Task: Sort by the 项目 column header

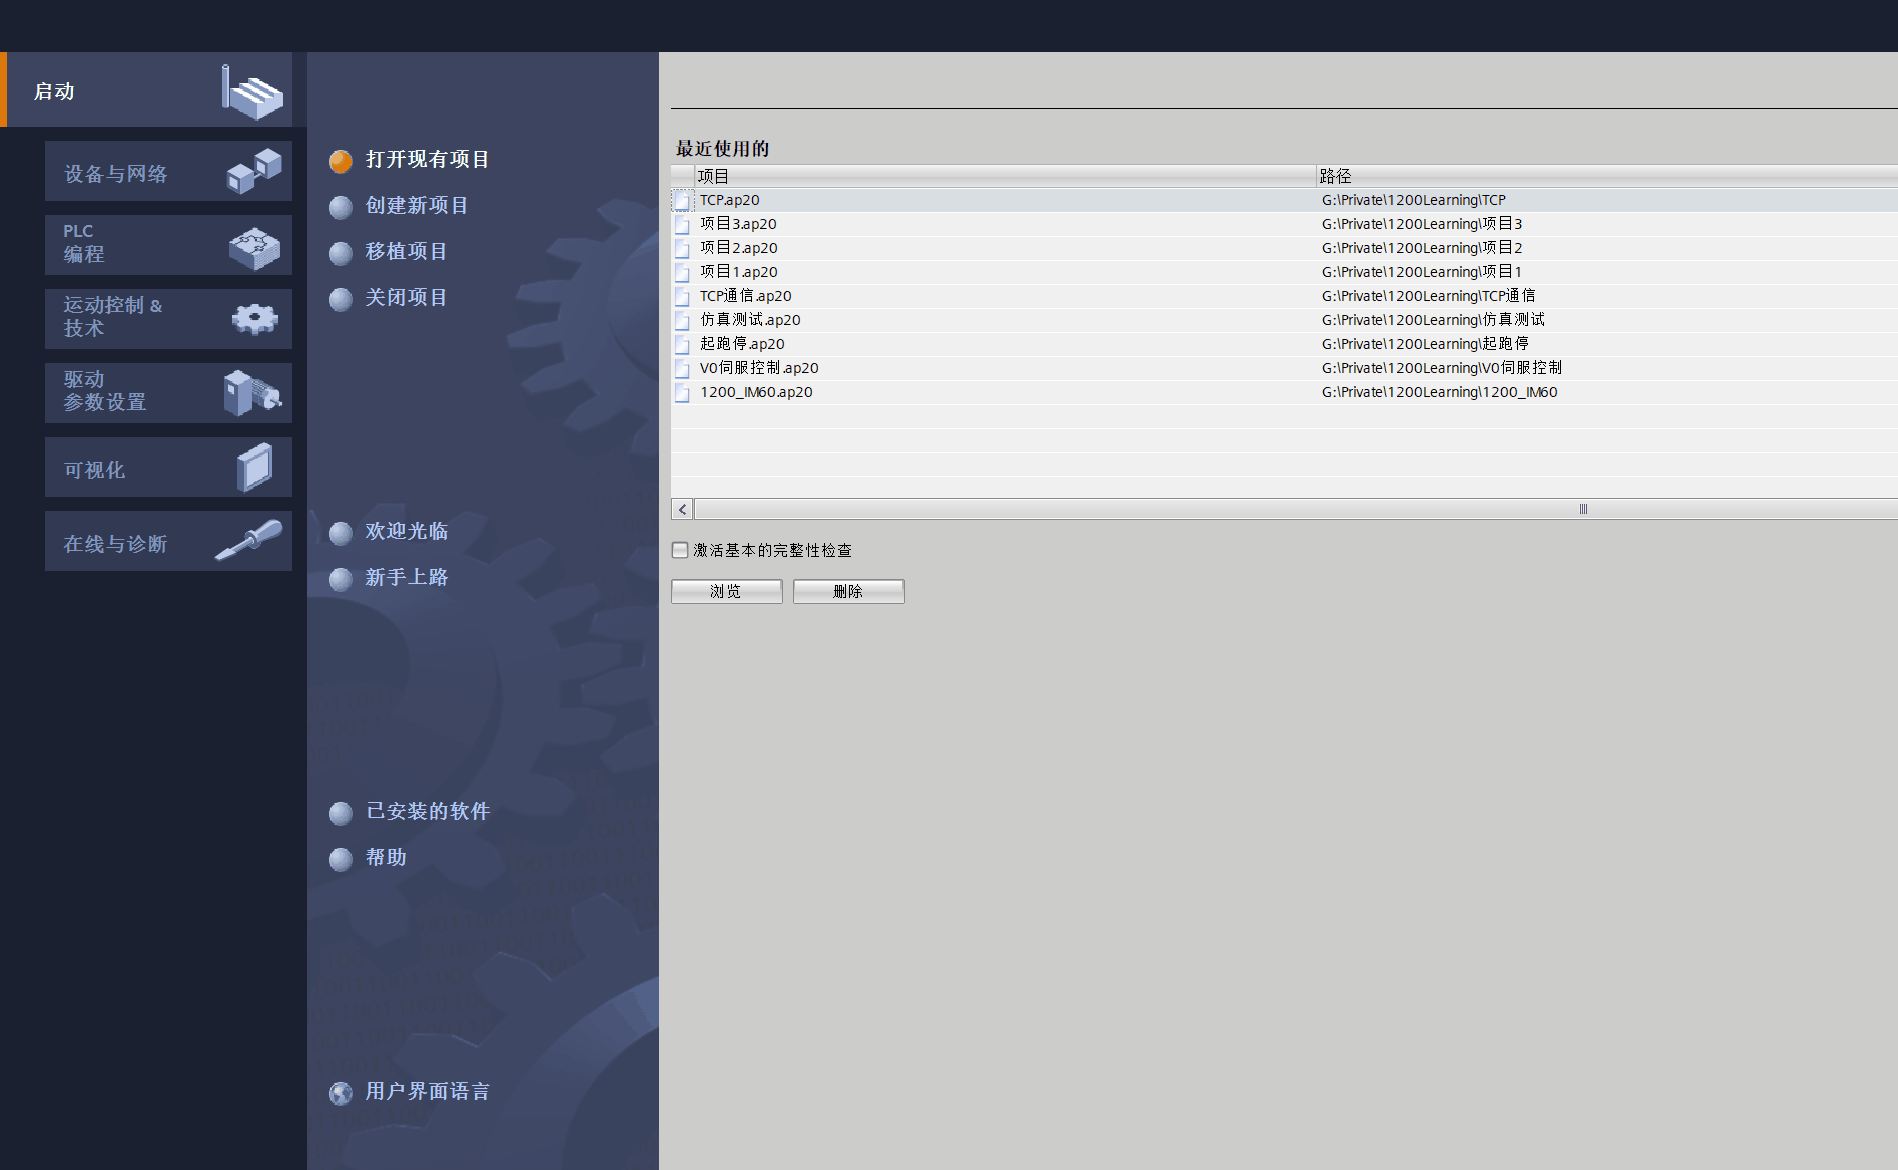Action: [x=1005, y=176]
